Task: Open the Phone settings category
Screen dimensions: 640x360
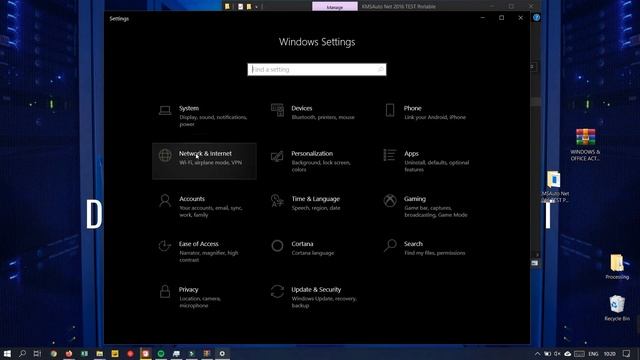Action: (x=429, y=116)
